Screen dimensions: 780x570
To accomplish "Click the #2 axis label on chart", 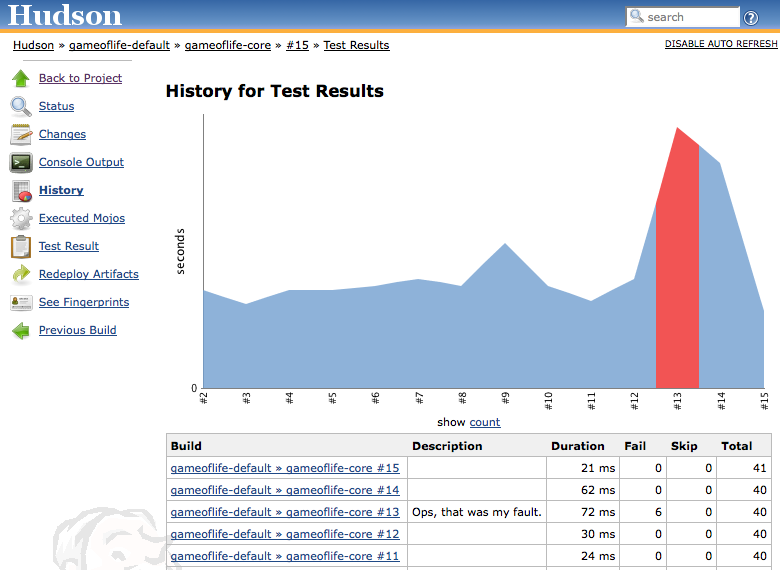I will click(203, 398).
